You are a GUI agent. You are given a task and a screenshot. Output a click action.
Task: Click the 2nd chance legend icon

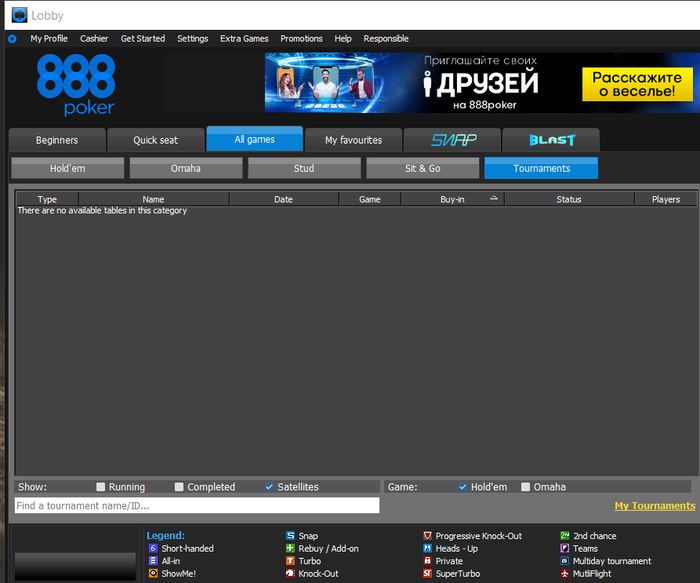(565, 536)
